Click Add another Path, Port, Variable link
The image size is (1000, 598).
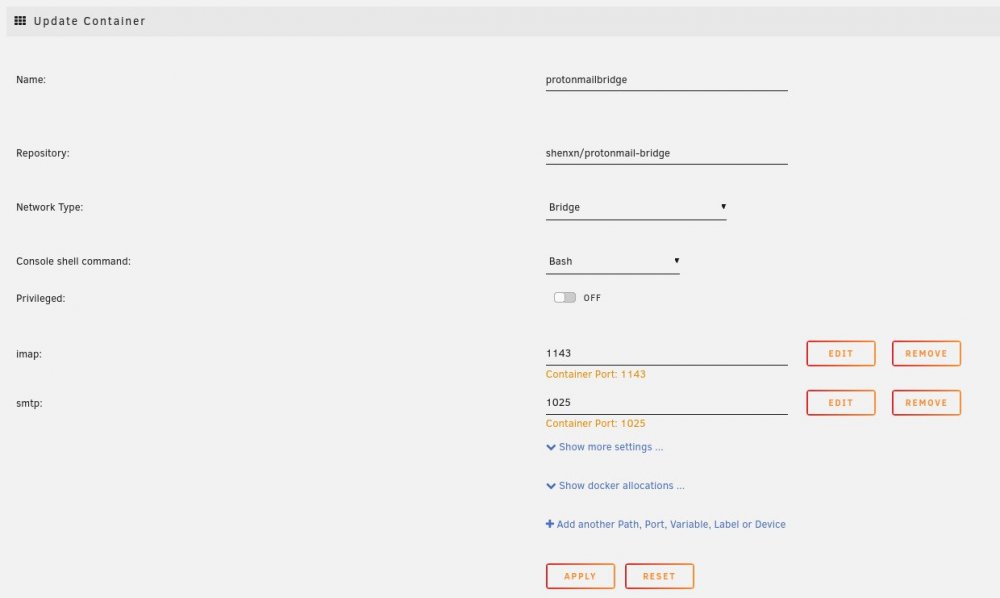[x=666, y=524]
